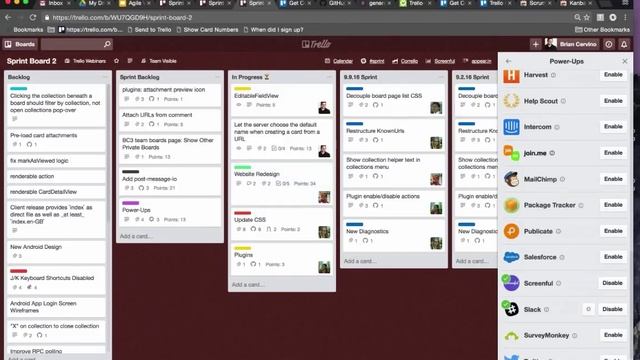
Task: Open the Calendar power-up link
Action: [339, 61]
